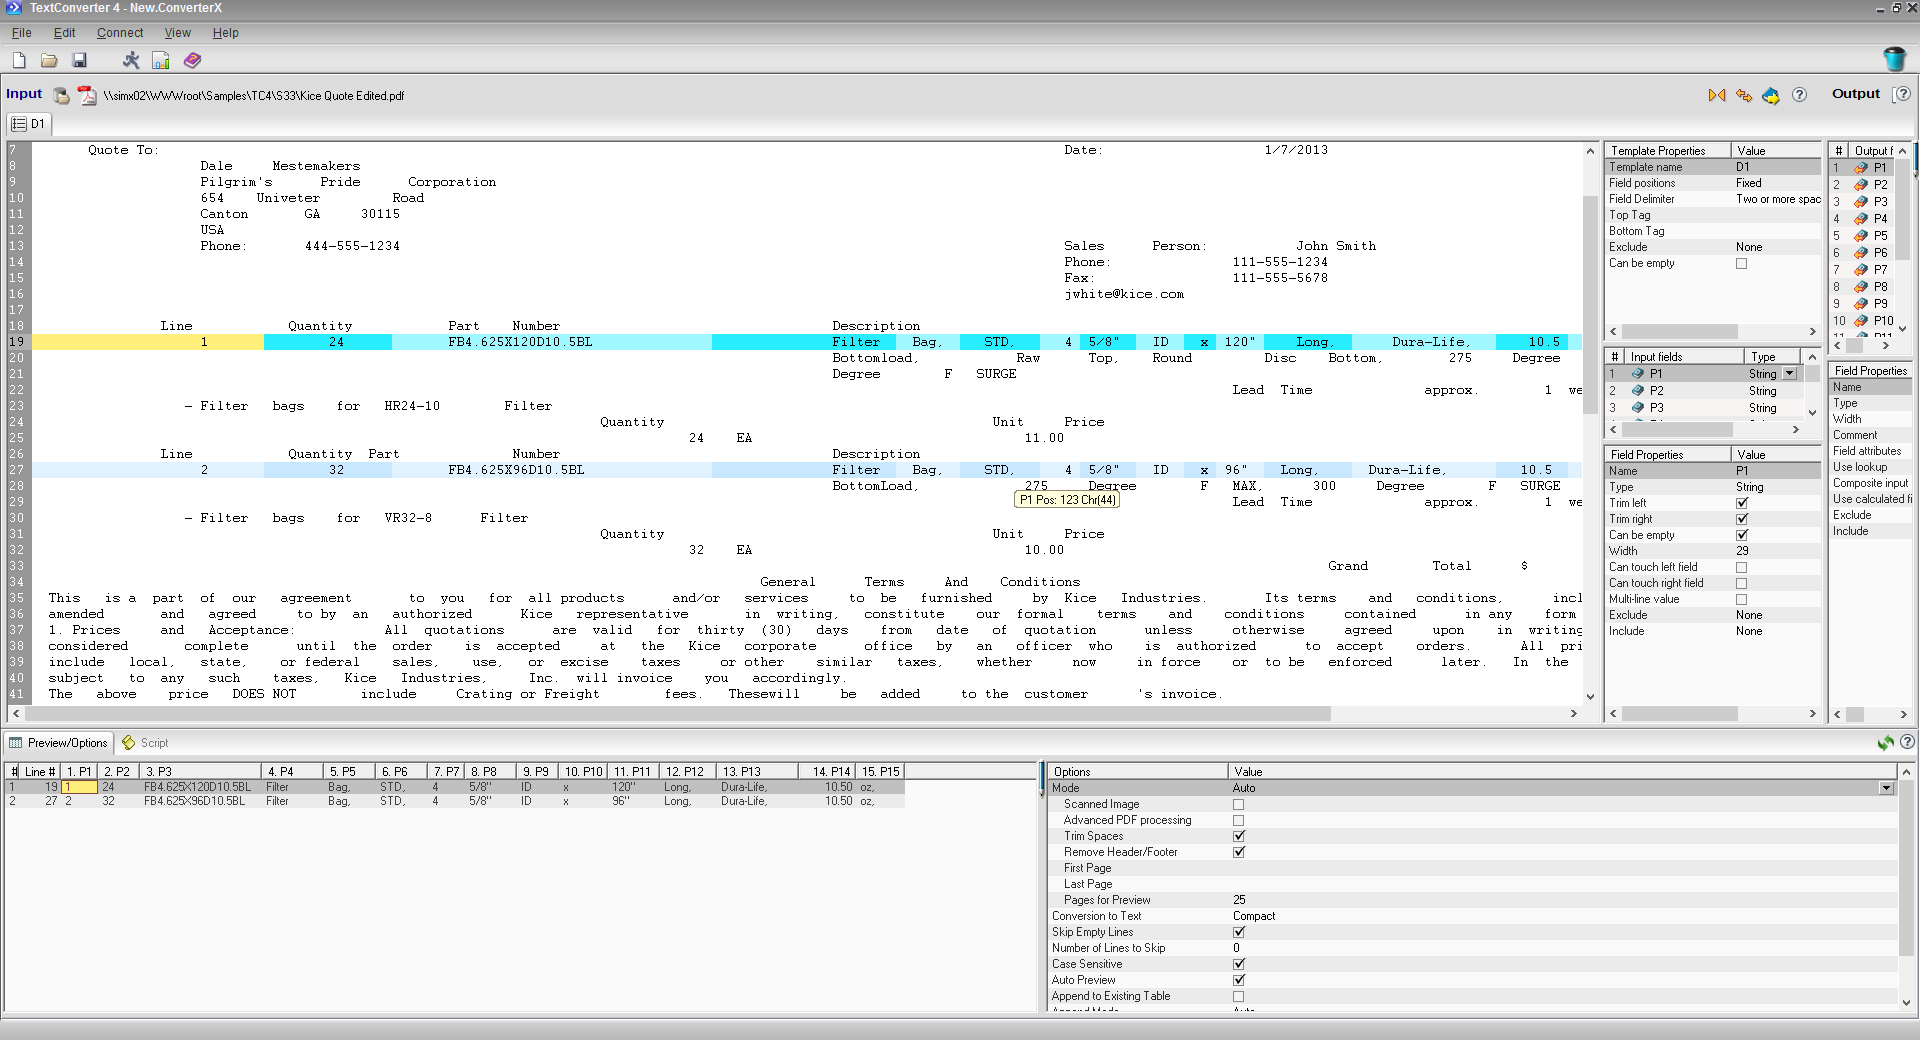Click the Options panel scroll-down arrow
Image resolution: width=1920 pixels, height=1040 pixels.
click(x=1906, y=1002)
